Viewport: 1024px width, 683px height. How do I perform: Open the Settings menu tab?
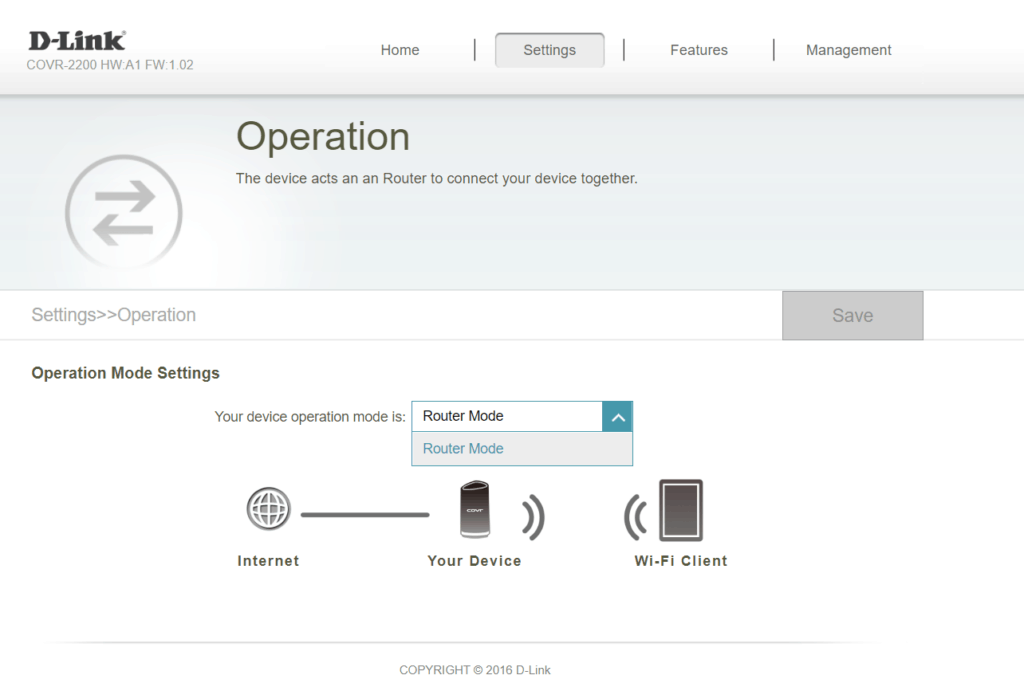point(549,50)
